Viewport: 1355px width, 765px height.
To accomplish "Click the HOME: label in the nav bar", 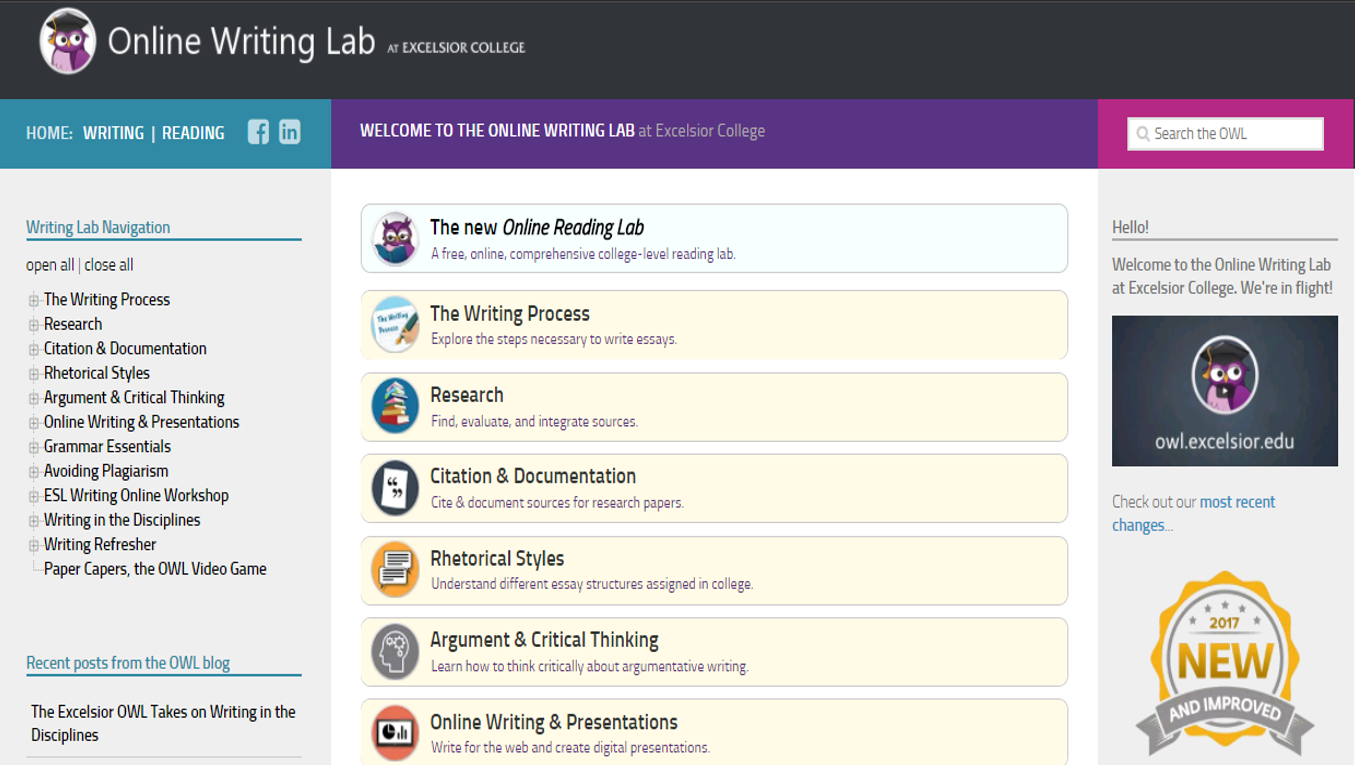I will click(x=49, y=133).
